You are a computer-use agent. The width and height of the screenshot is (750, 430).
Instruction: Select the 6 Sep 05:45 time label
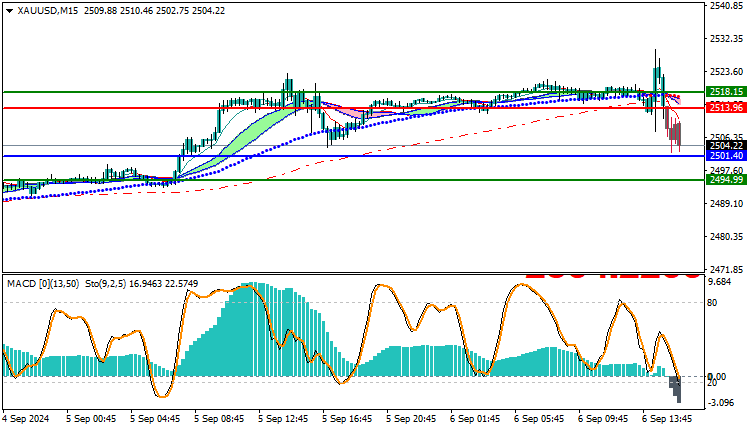pyautogui.click(x=540, y=419)
